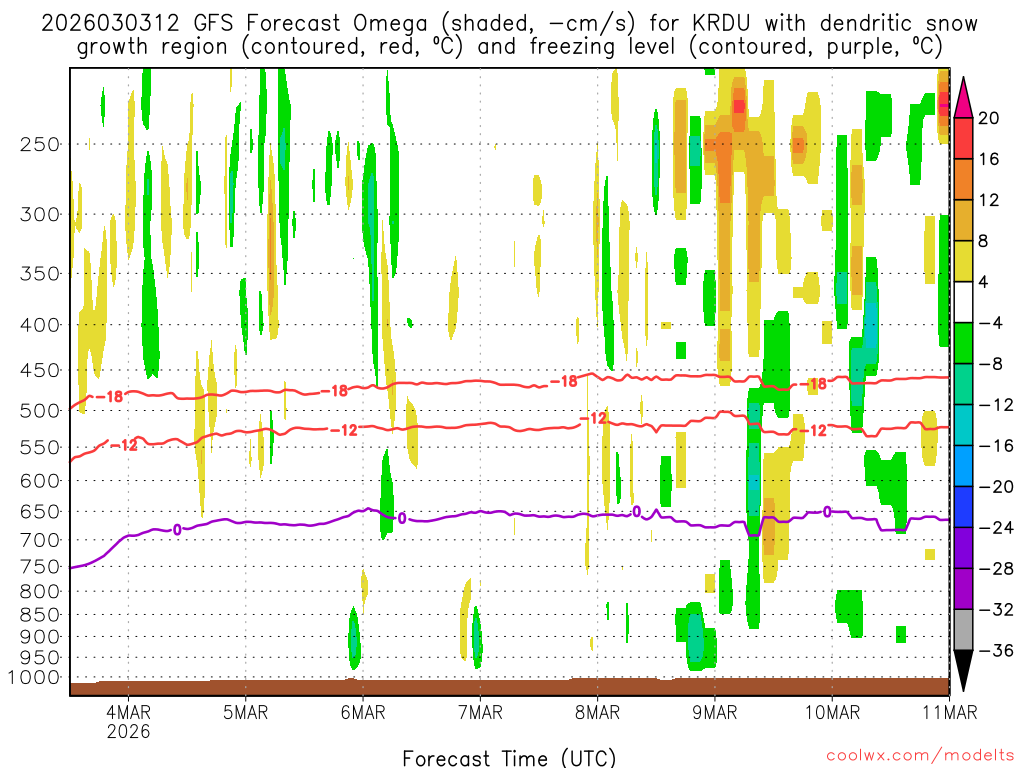Click the purple 0 contour label near 10MAR
1024x768 pixels.
tap(827, 512)
